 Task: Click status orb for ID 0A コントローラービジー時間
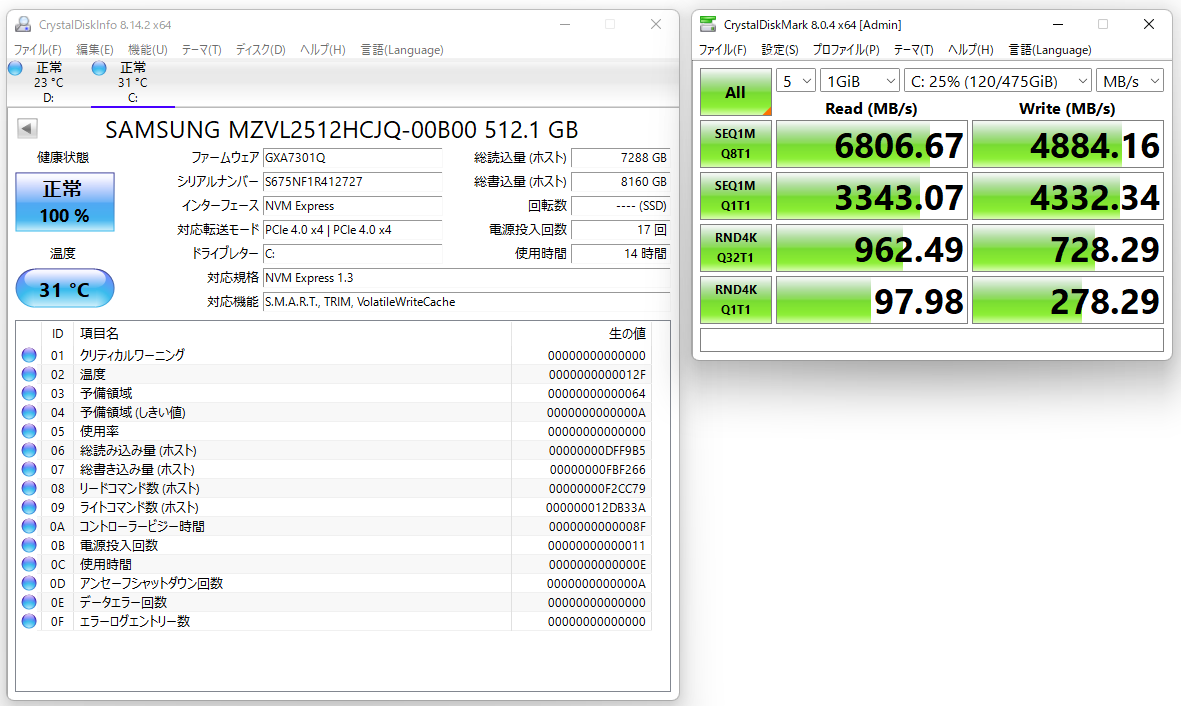tap(29, 526)
